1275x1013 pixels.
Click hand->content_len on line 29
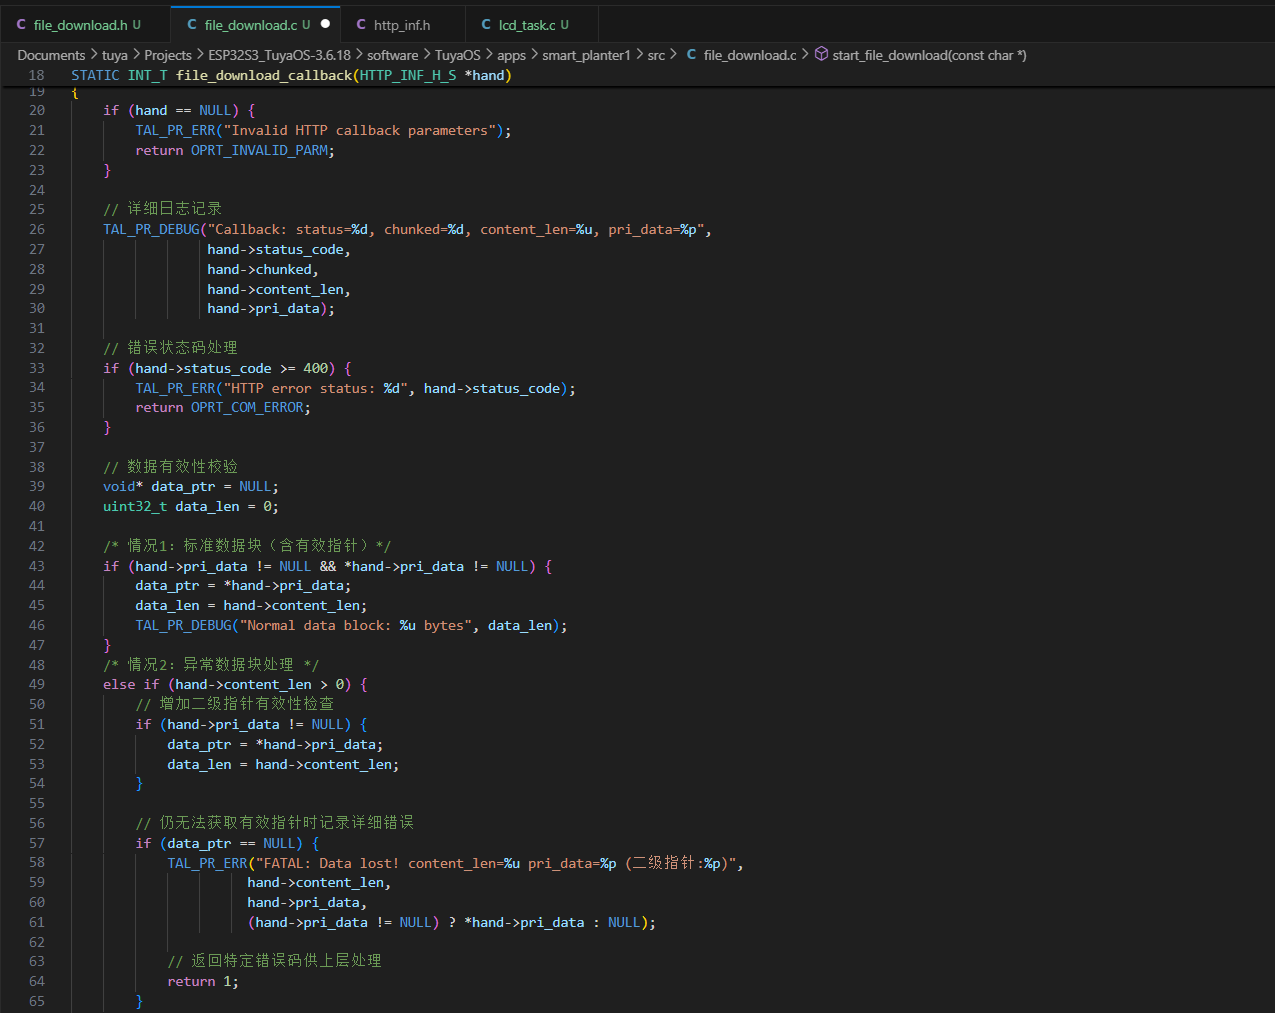(276, 289)
